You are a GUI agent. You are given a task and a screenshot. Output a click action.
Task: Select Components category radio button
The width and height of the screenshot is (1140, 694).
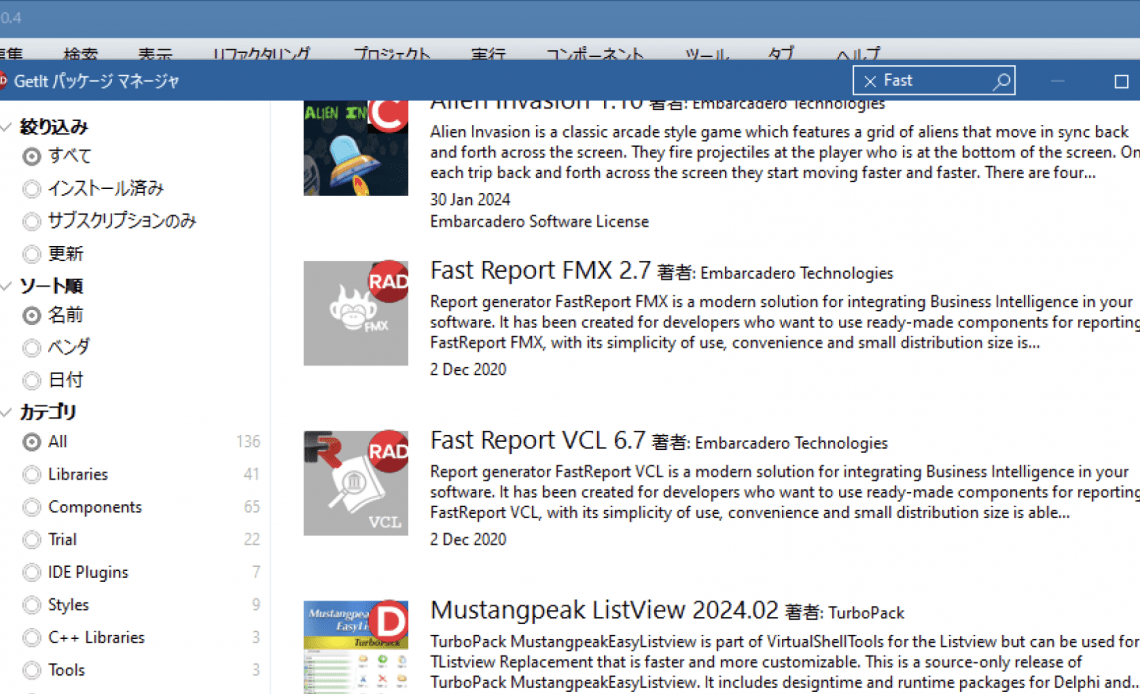coord(31,507)
